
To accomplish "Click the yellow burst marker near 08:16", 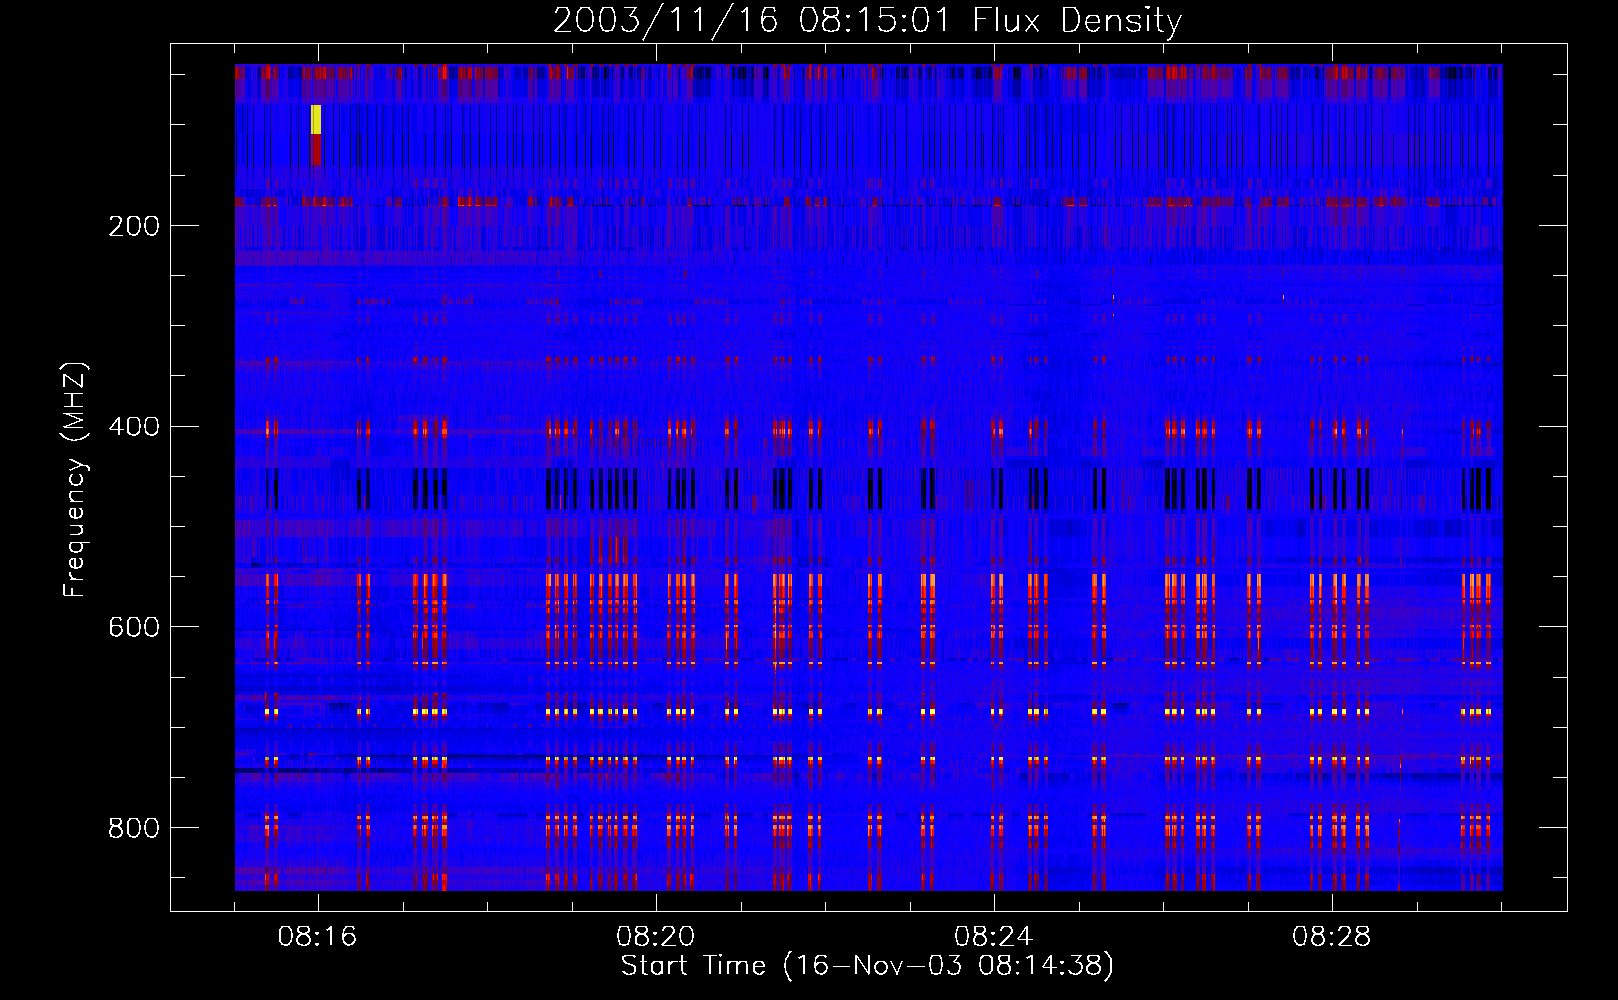I will coord(316,119).
